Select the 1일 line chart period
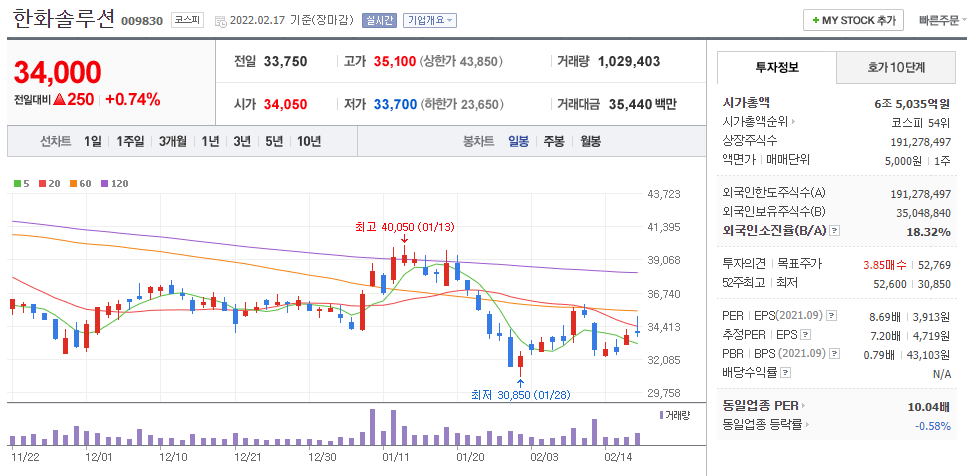This screenshot has height=476, width=975. click(x=93, y=141)
